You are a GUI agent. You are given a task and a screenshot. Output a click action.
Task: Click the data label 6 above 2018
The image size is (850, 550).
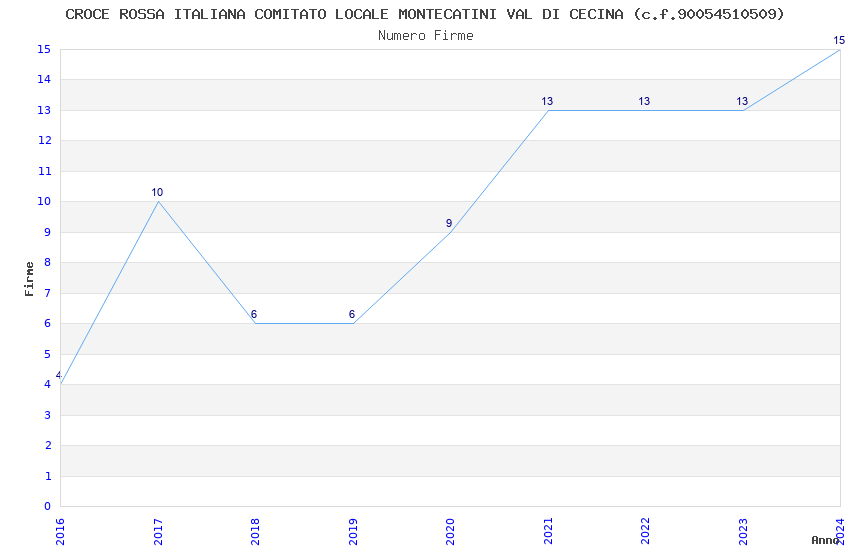tap(254, 314)
